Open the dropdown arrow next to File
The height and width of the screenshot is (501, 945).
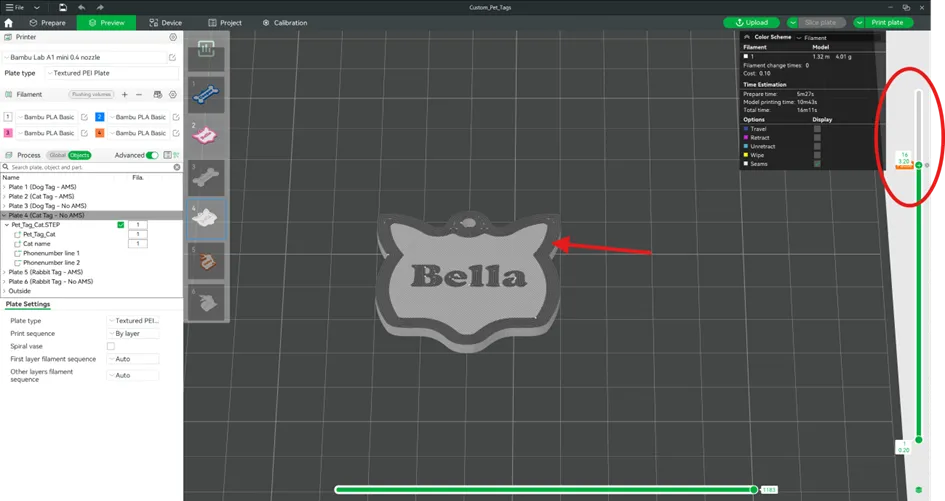pyautogui.click(x=37, y=7)
